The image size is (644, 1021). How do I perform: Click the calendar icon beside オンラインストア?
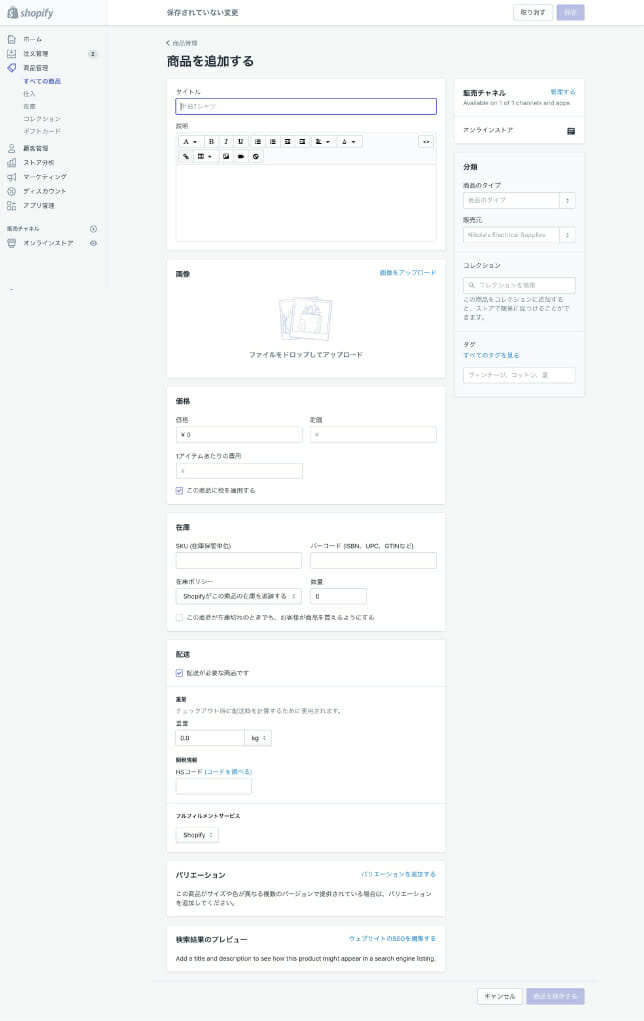click(571, 131)
